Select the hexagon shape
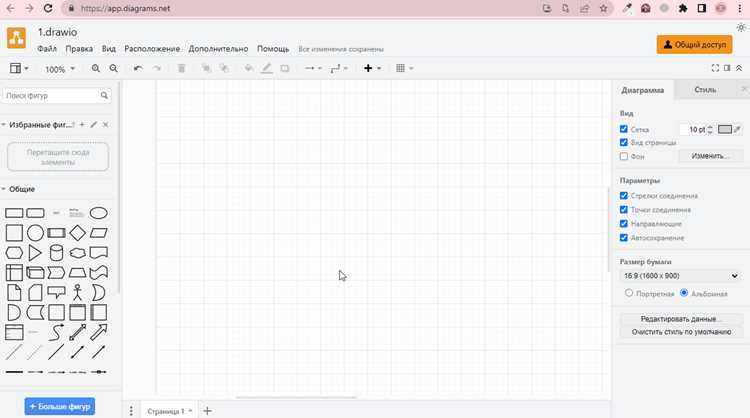 point(14,253)
